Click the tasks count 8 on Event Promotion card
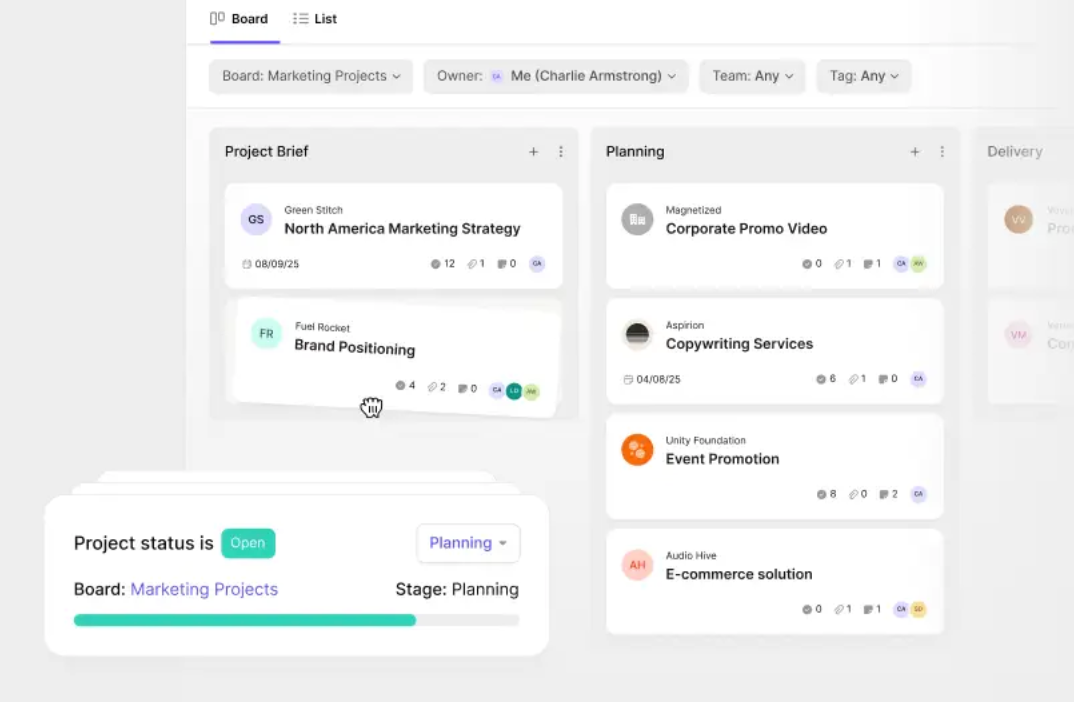Image resolution: width=1074 pixels, height=702 pixels. [826, 494]
